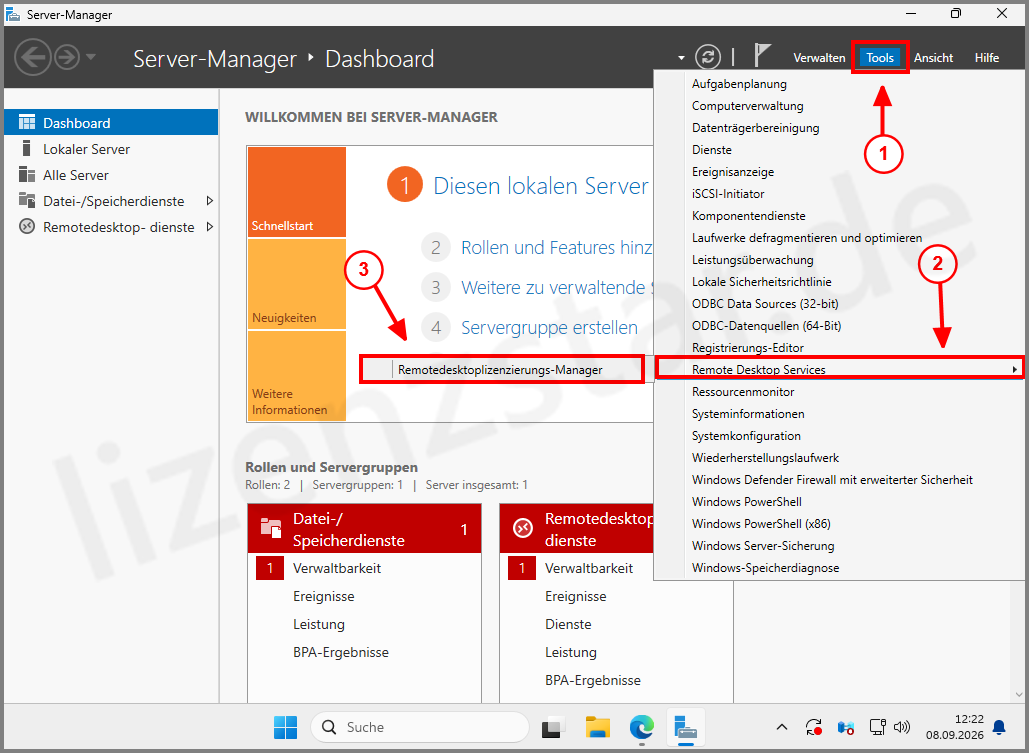
Task: Click Remotedesktopdienste tile header
Action: 577,529
